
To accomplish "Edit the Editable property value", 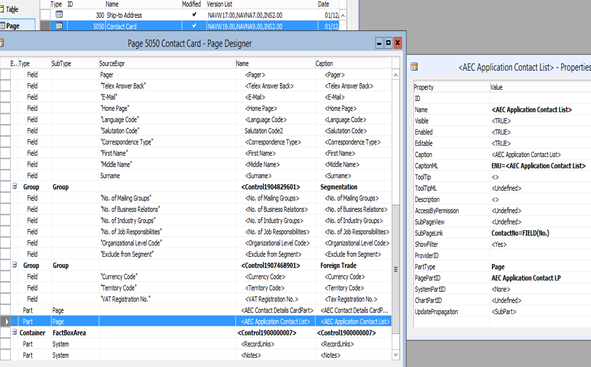I will click(540, 143).
